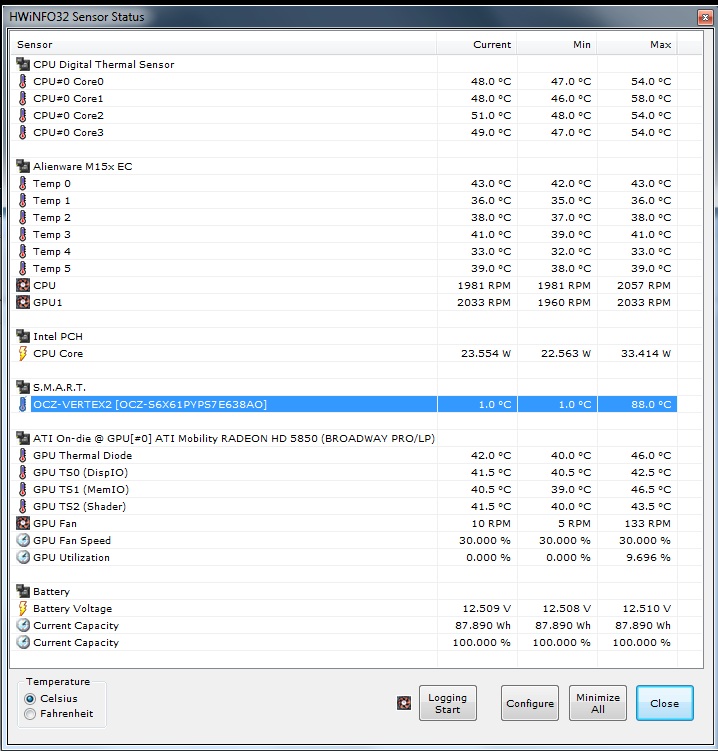
Task: Click the Battery Voltage lightning icon
Action: click(23, 608)
